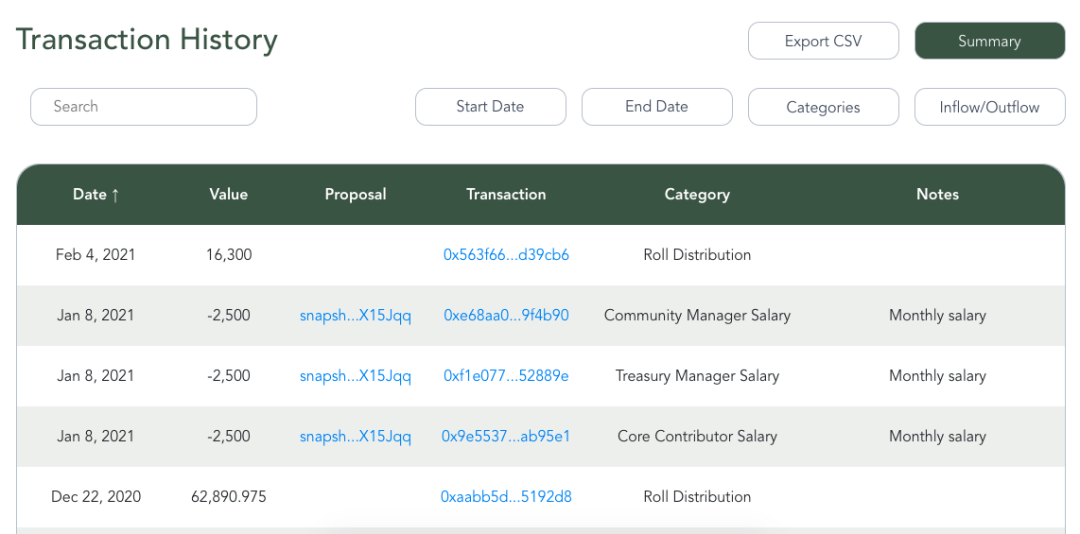
Task: Expand the Categories filter
Action: coord(823,107)
